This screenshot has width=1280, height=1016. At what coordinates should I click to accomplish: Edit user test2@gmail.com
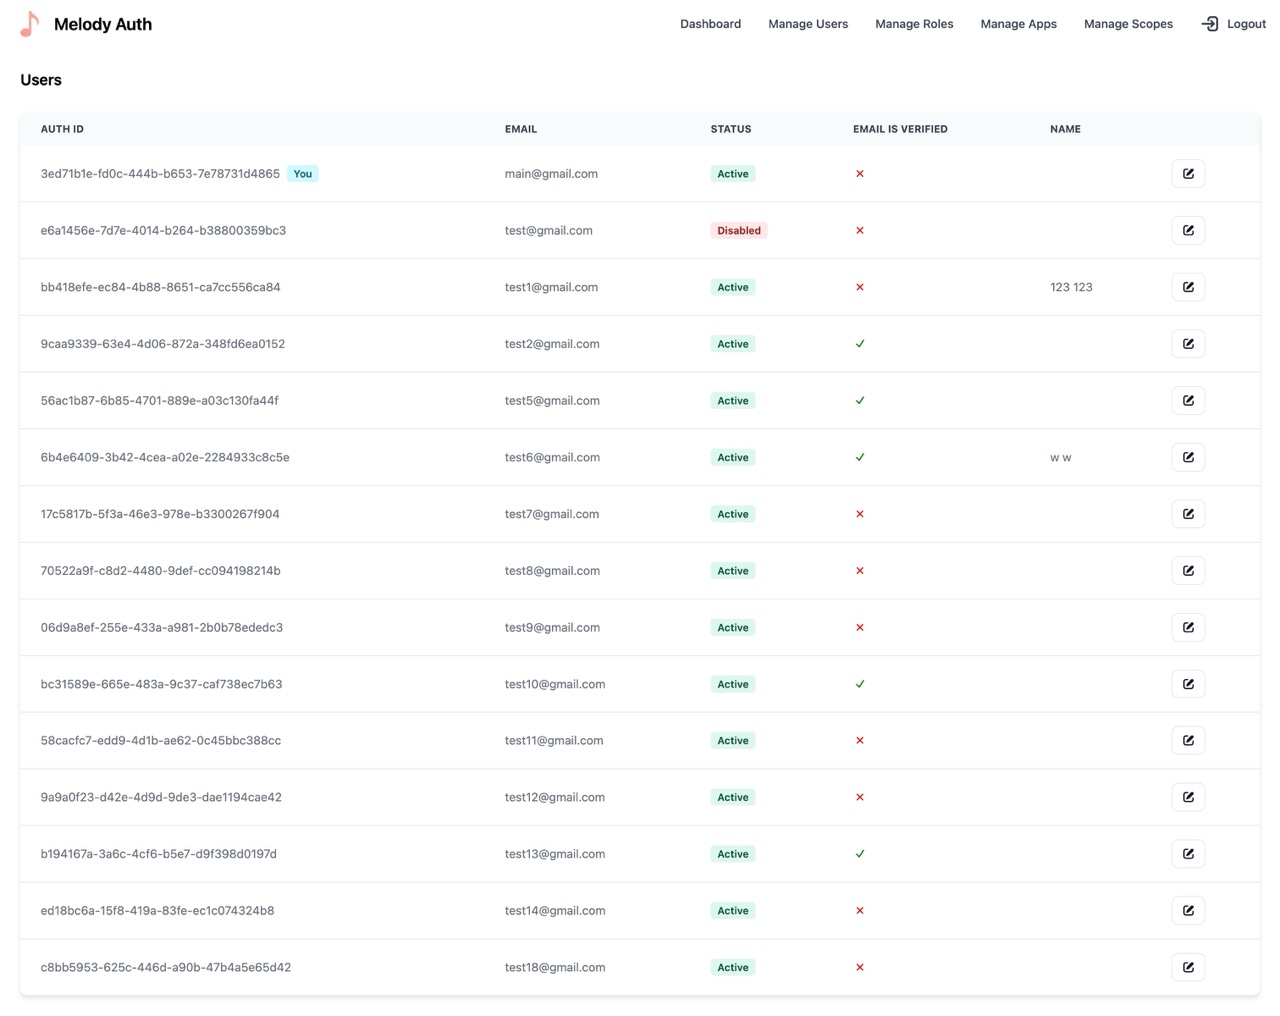tap(1188, 344)
